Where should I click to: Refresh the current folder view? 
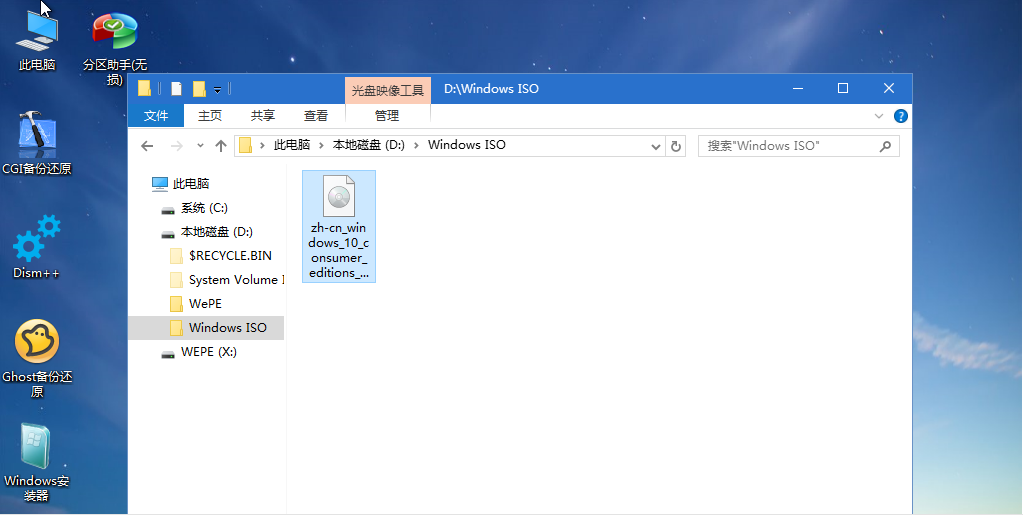(676, 146)
